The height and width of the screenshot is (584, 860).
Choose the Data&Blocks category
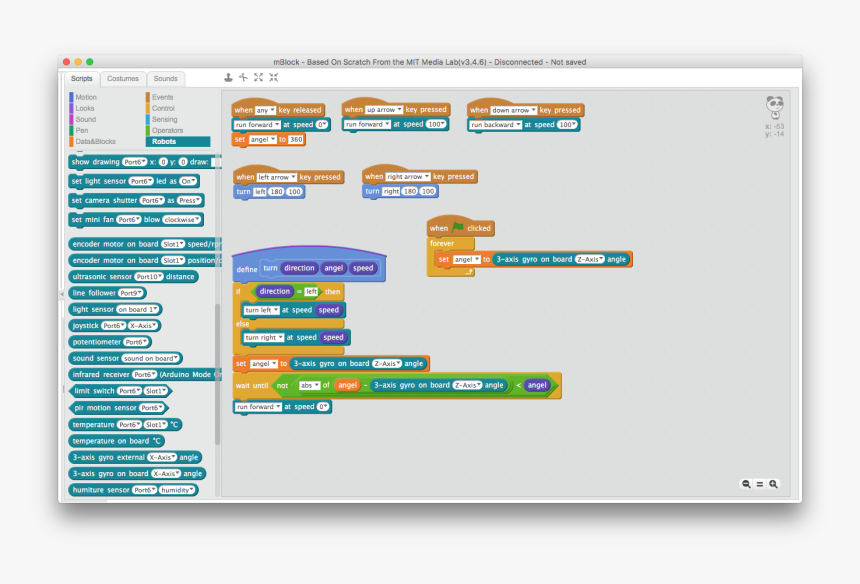click(95, 142)
